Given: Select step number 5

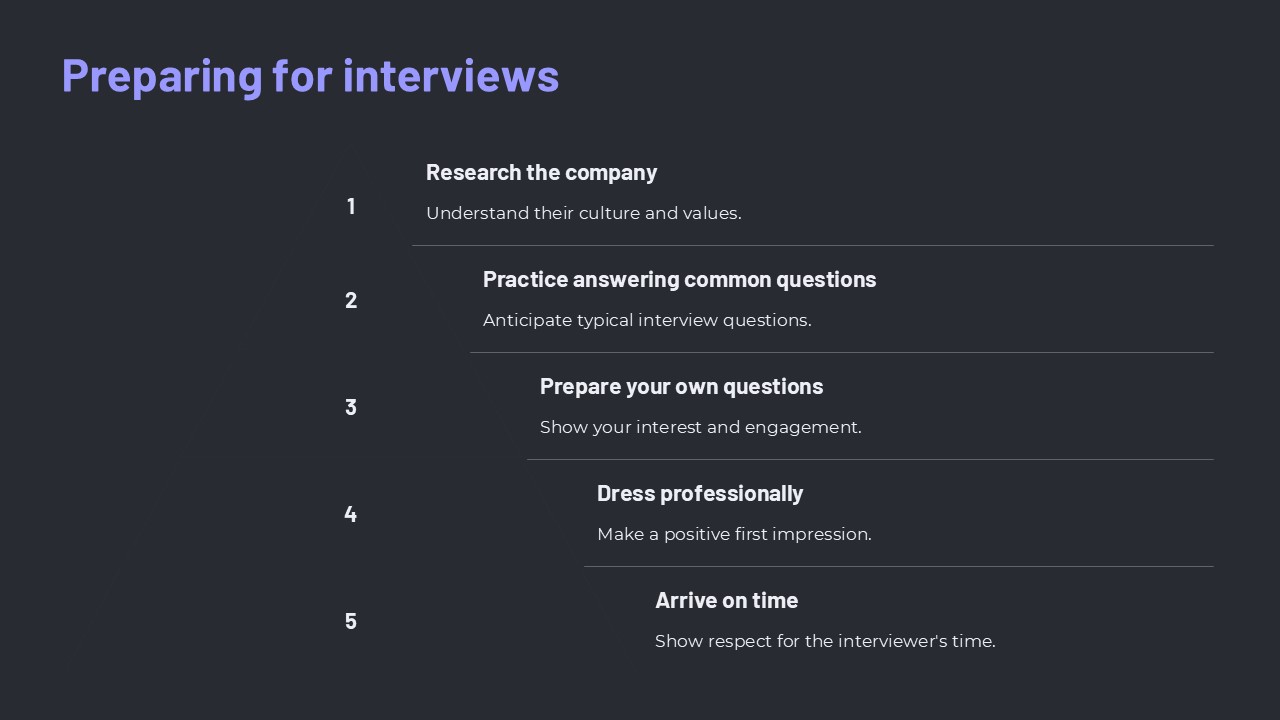Looking at the screenshot, I should click(x=351, y=621).
